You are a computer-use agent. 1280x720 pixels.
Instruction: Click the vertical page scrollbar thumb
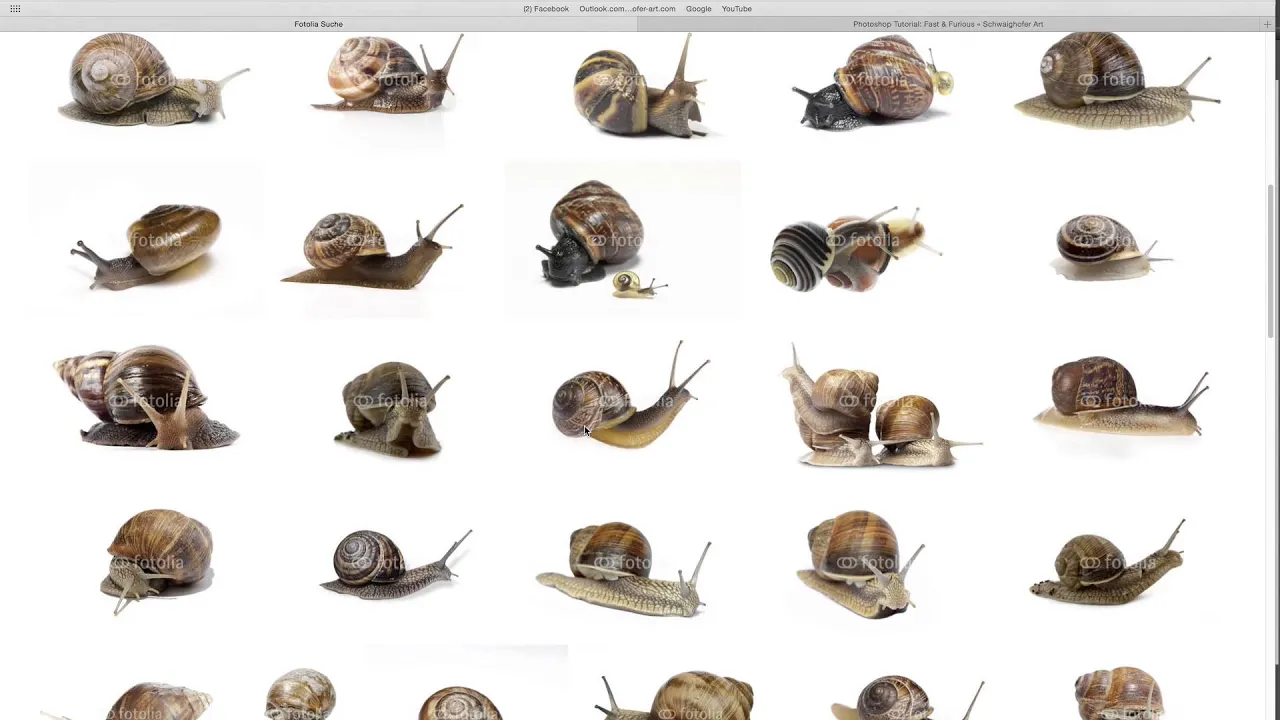(x=1272, y=260)
